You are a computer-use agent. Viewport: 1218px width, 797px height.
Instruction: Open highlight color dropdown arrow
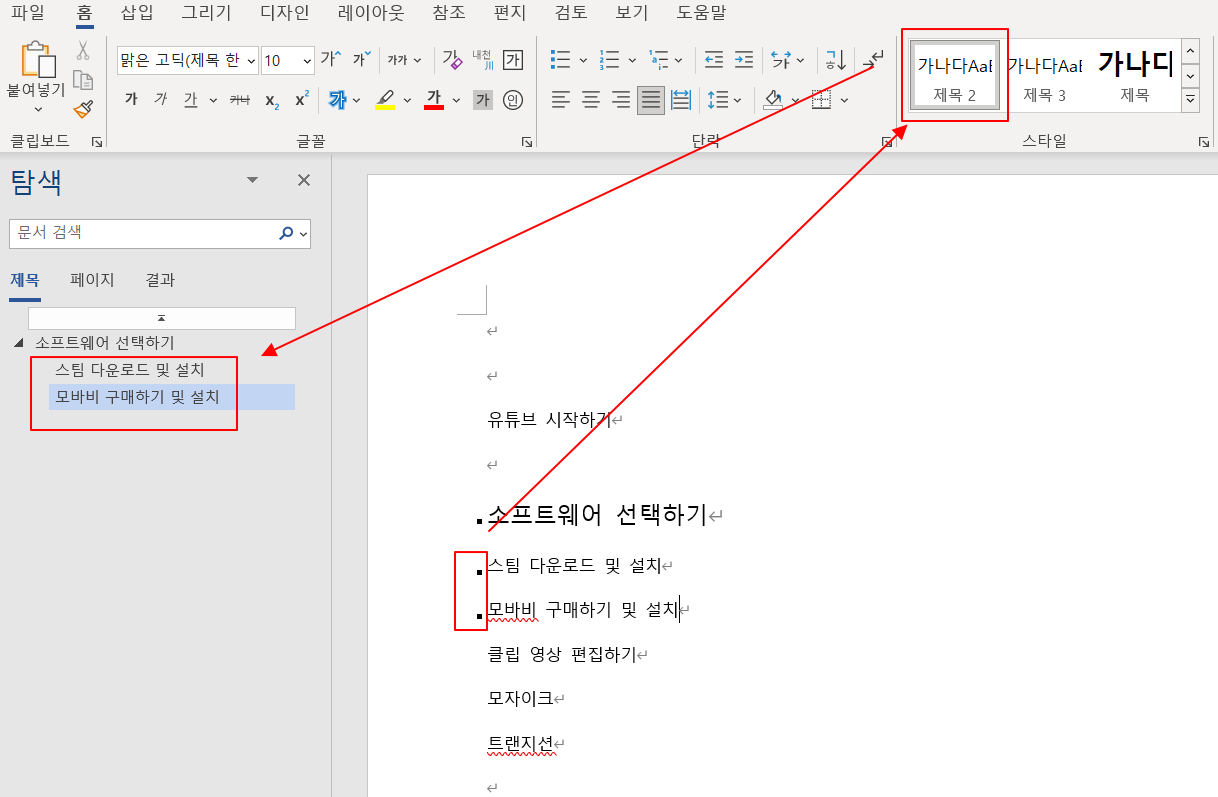tap(407, 100)
